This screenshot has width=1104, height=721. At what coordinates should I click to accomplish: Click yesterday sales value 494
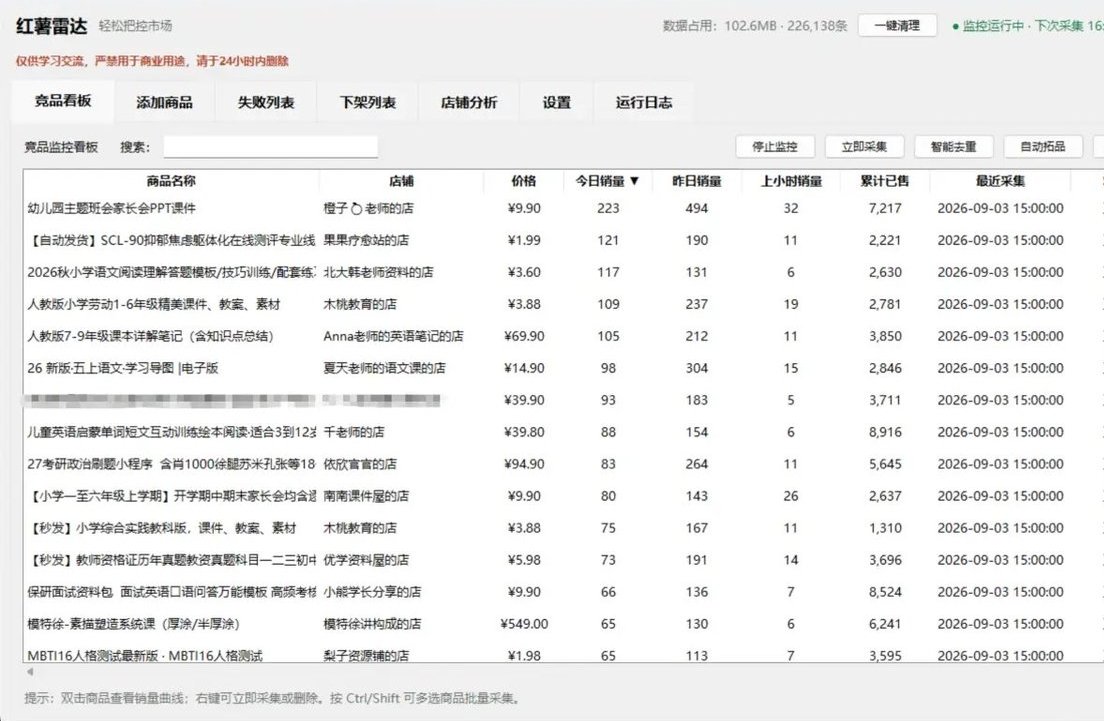(696, 208)
